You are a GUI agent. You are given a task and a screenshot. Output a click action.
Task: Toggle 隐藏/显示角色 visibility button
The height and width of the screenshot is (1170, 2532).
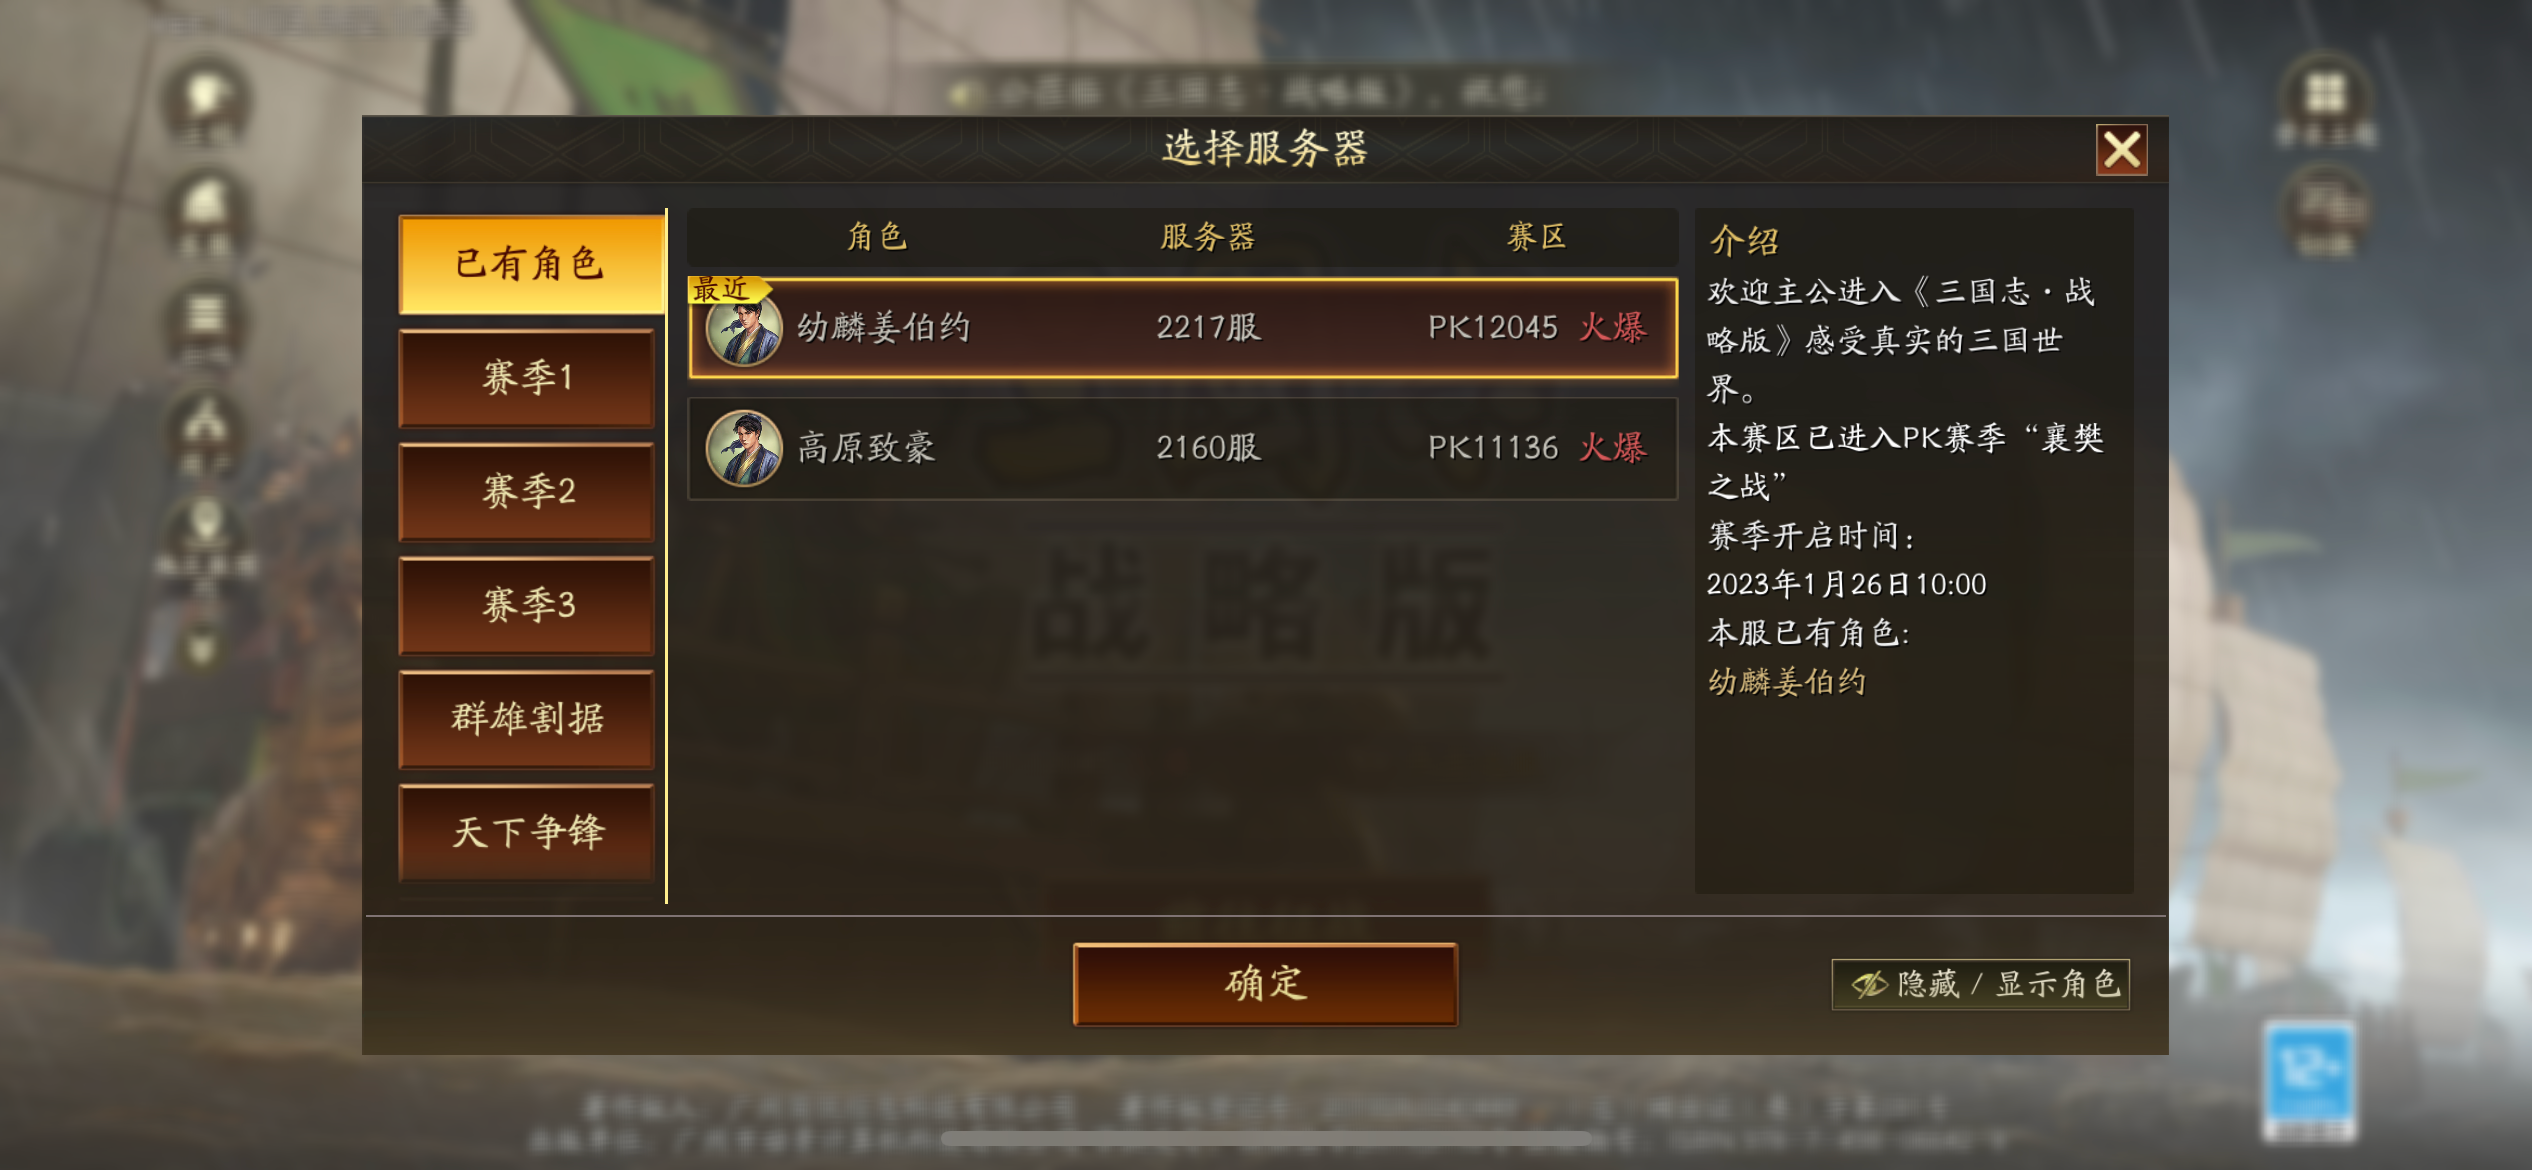point(1981,984)
